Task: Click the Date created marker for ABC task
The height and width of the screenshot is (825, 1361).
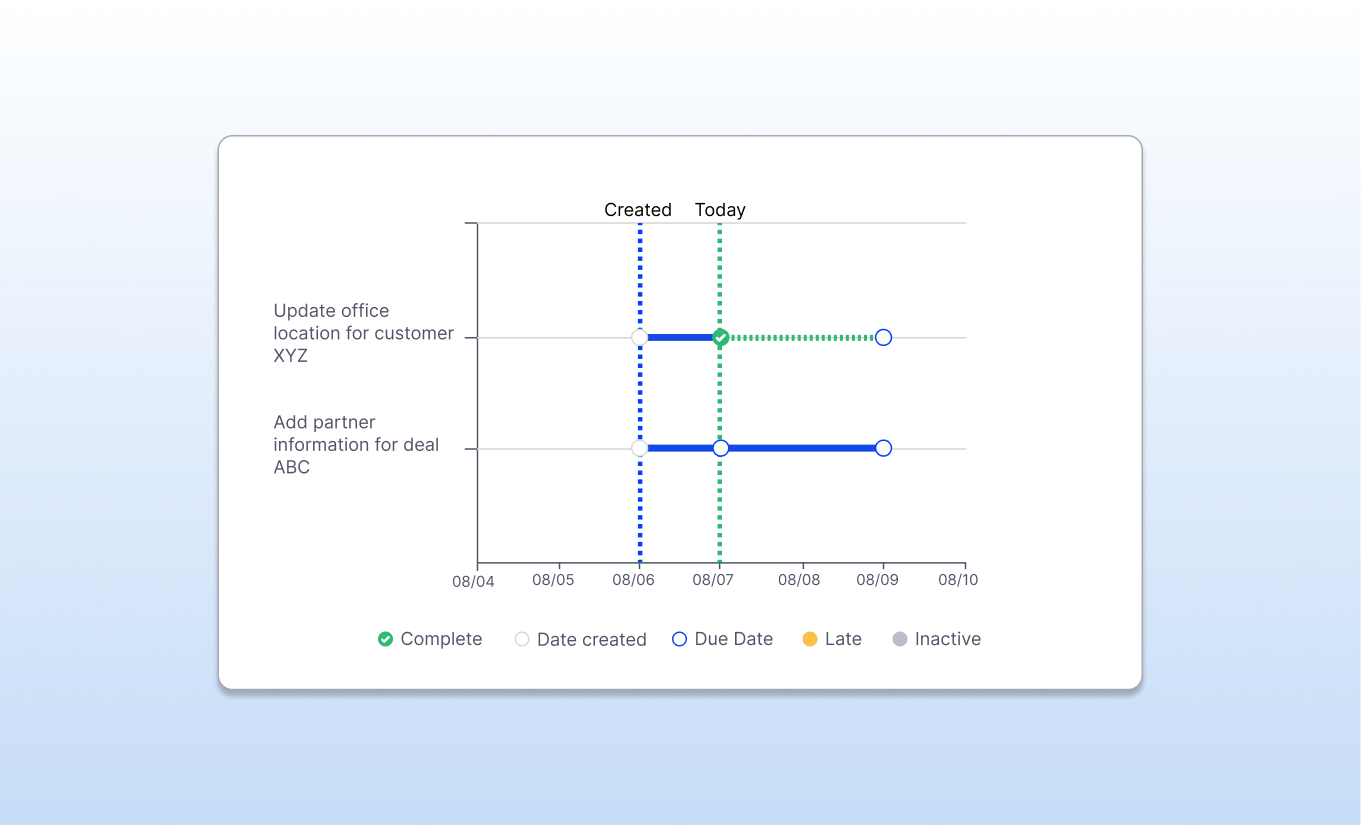Action: tap(640, 448)
